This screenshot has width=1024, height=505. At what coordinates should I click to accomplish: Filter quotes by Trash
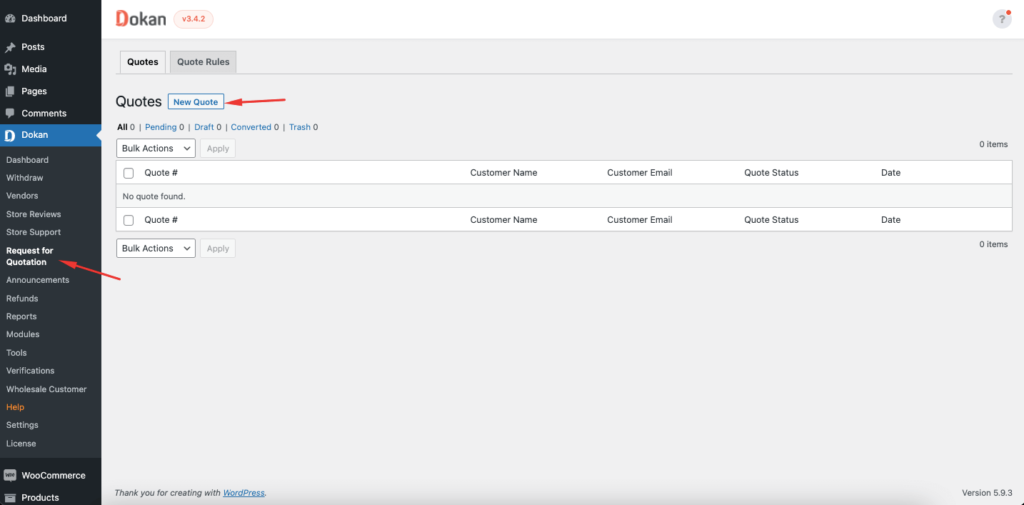tap(300, 127)
